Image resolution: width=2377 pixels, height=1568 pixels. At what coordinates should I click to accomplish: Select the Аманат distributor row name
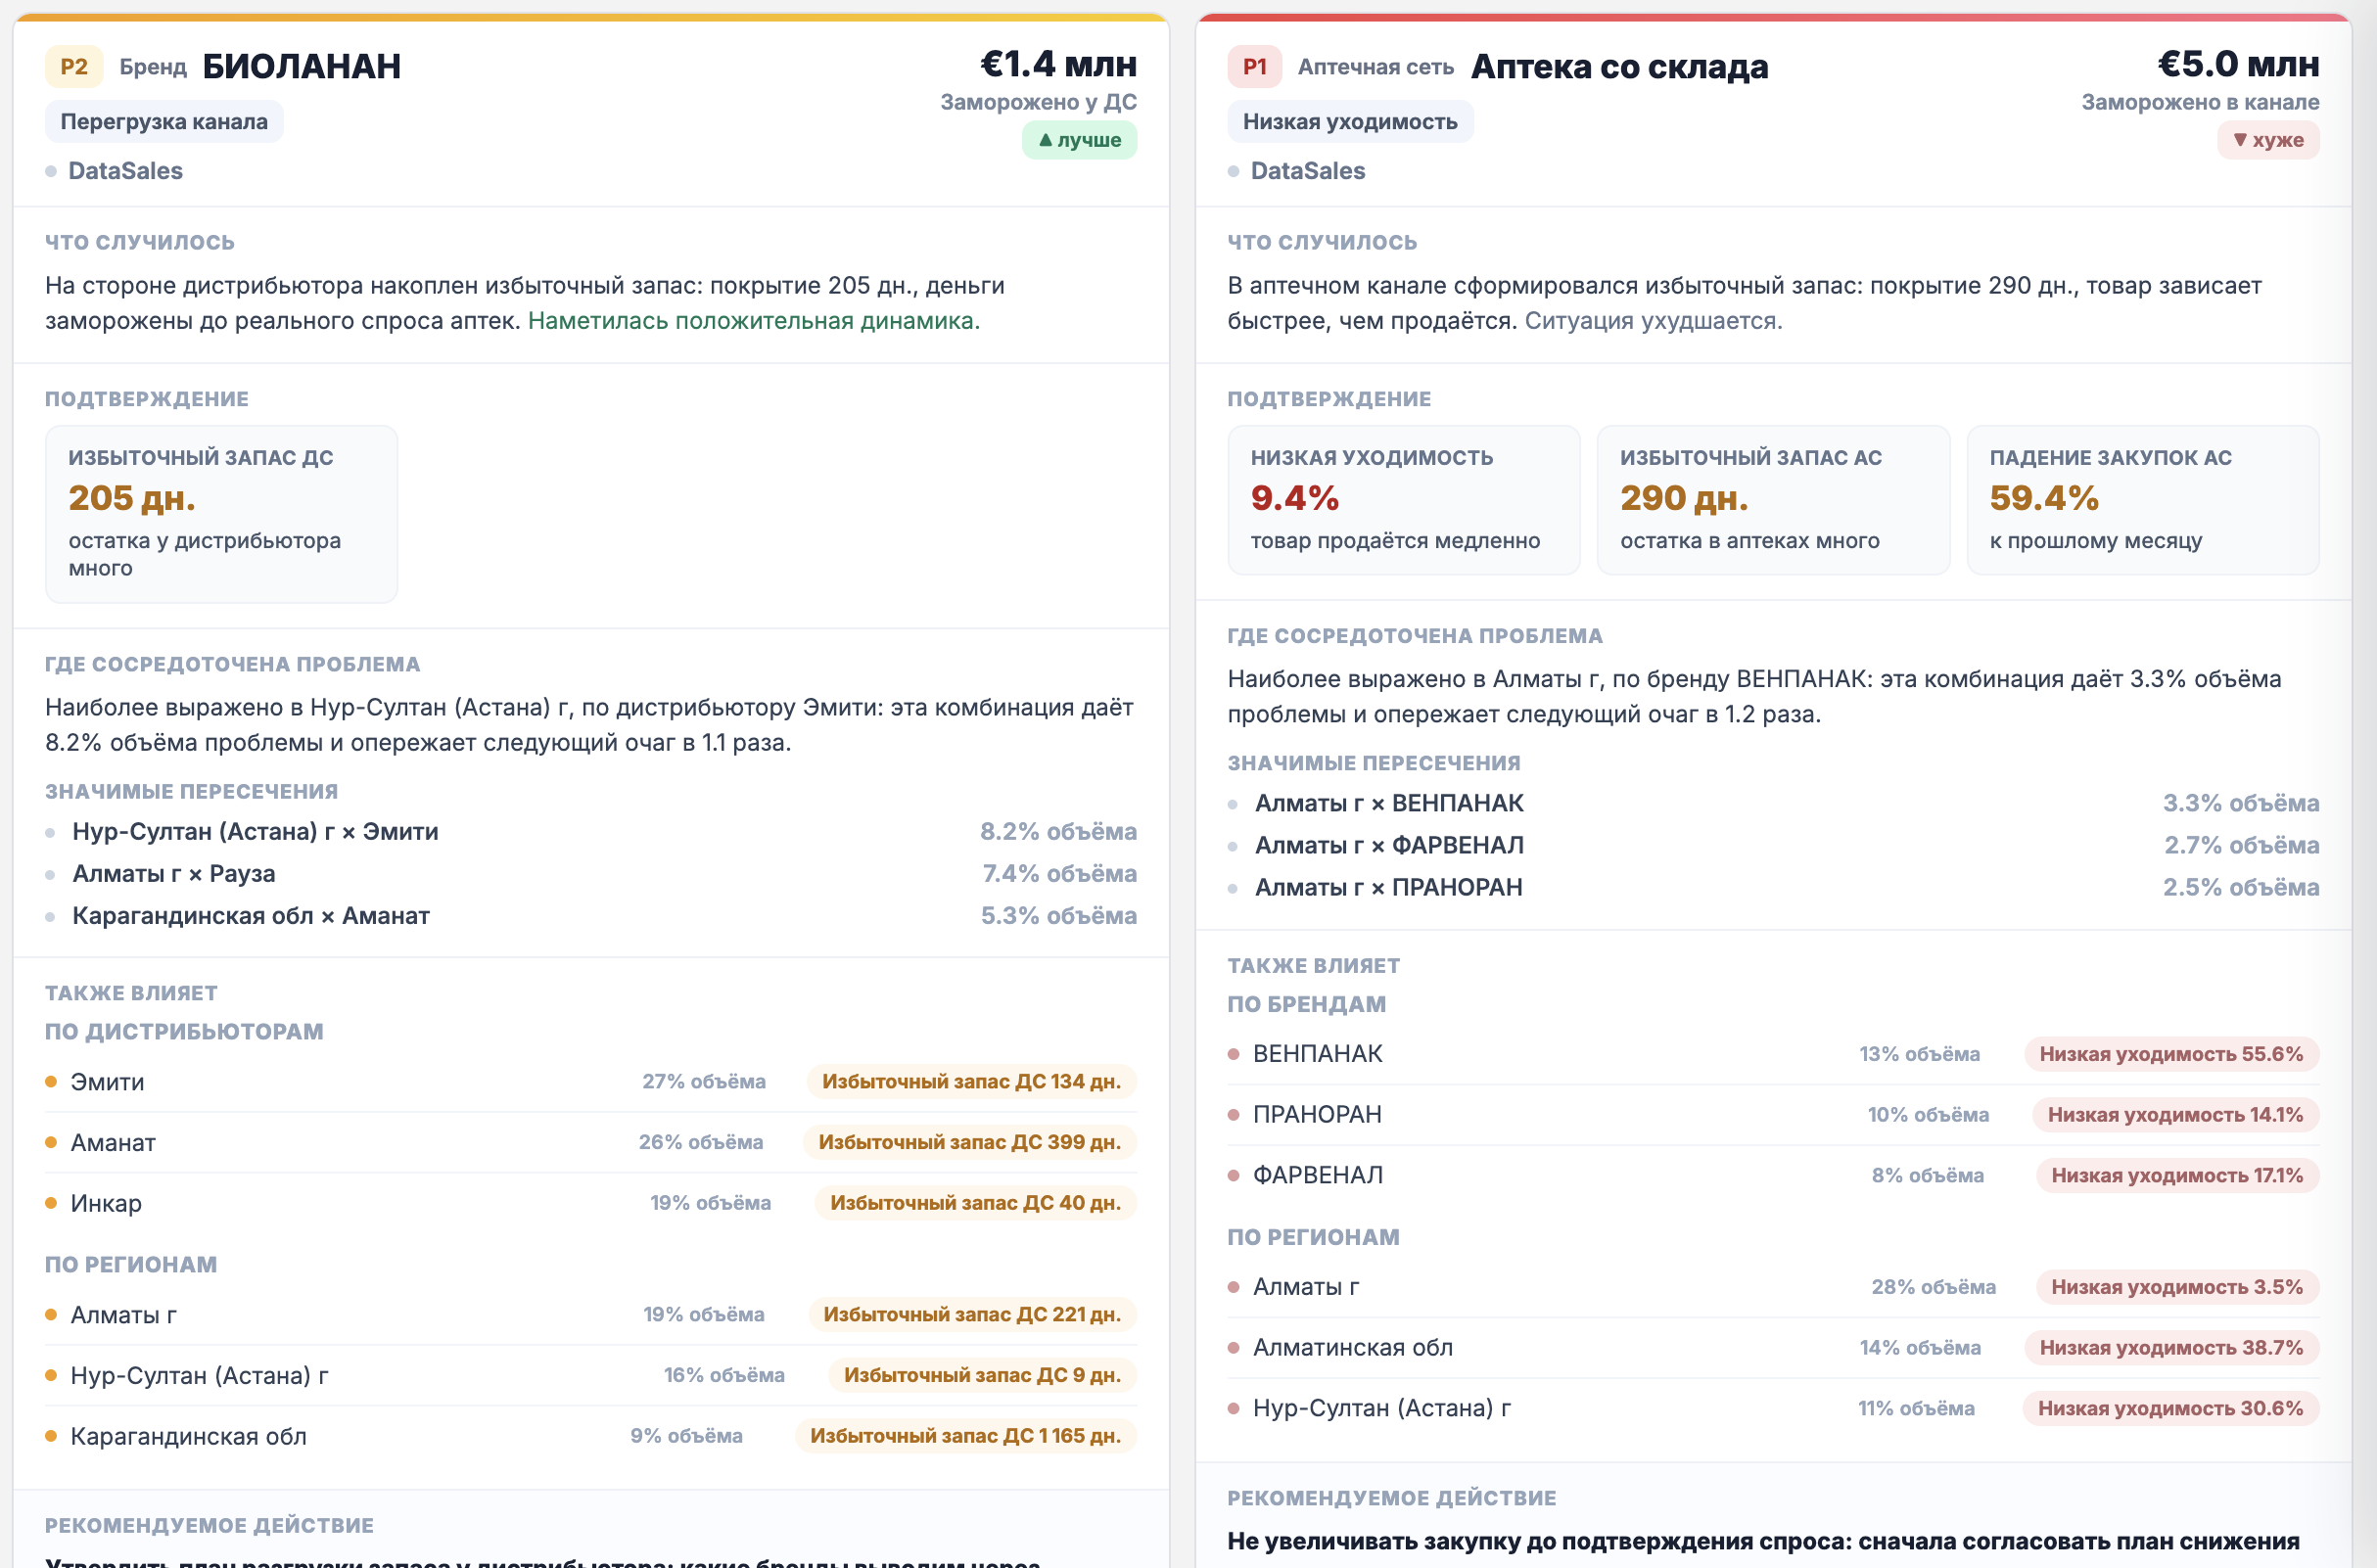pyautogui.click(x=113, y=1143)
